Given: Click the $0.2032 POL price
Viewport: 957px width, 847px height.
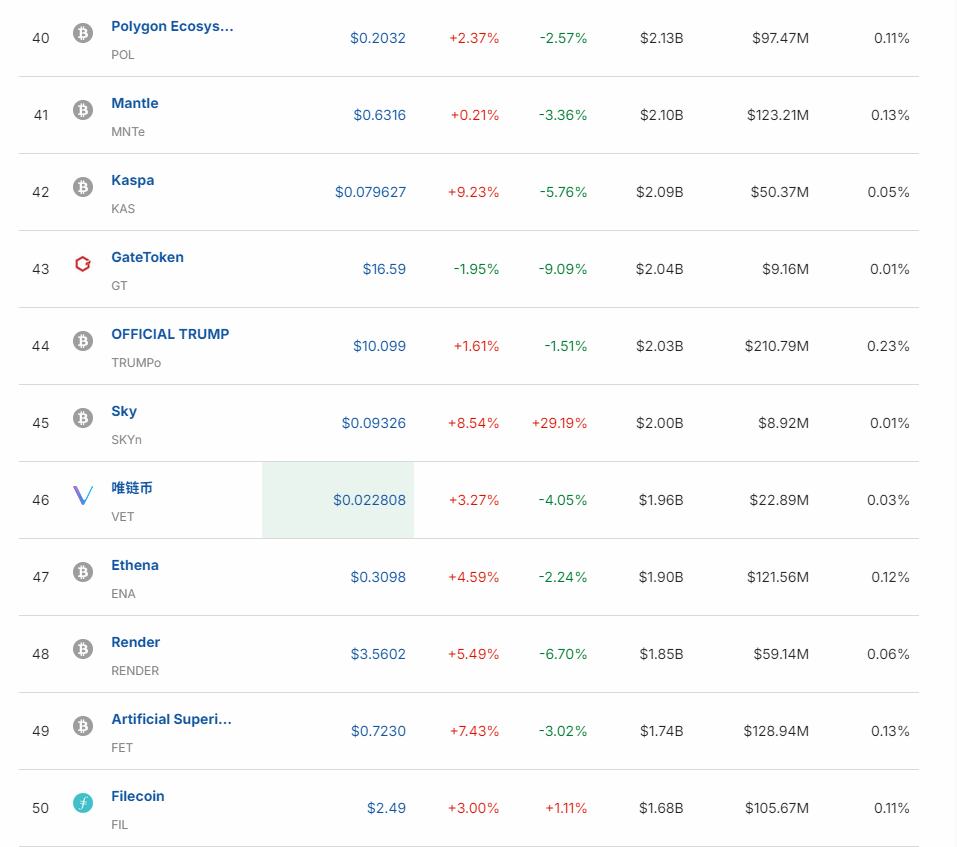Looking at the screenshot, I should [378, 38].
